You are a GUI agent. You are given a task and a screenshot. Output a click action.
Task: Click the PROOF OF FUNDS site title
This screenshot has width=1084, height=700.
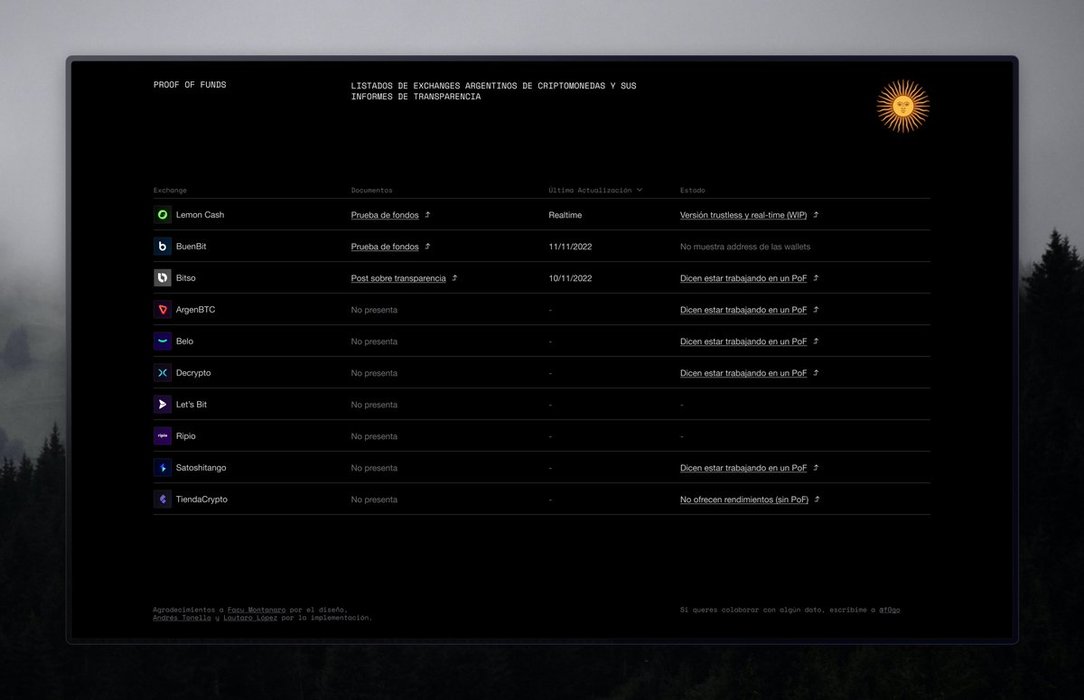tap(190, 85)
